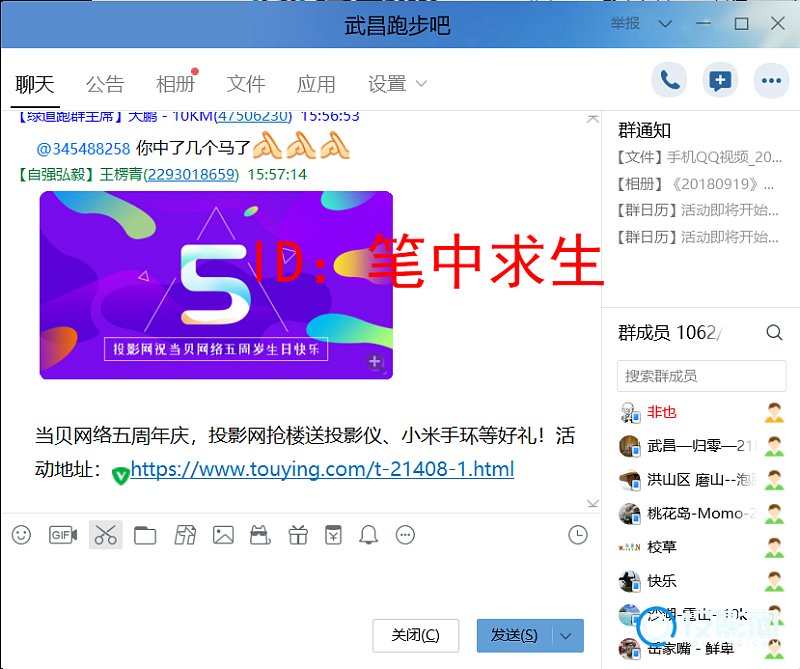Click avatar of member 非也
This screenshot has width=800, height=669.
click(629, 412)
